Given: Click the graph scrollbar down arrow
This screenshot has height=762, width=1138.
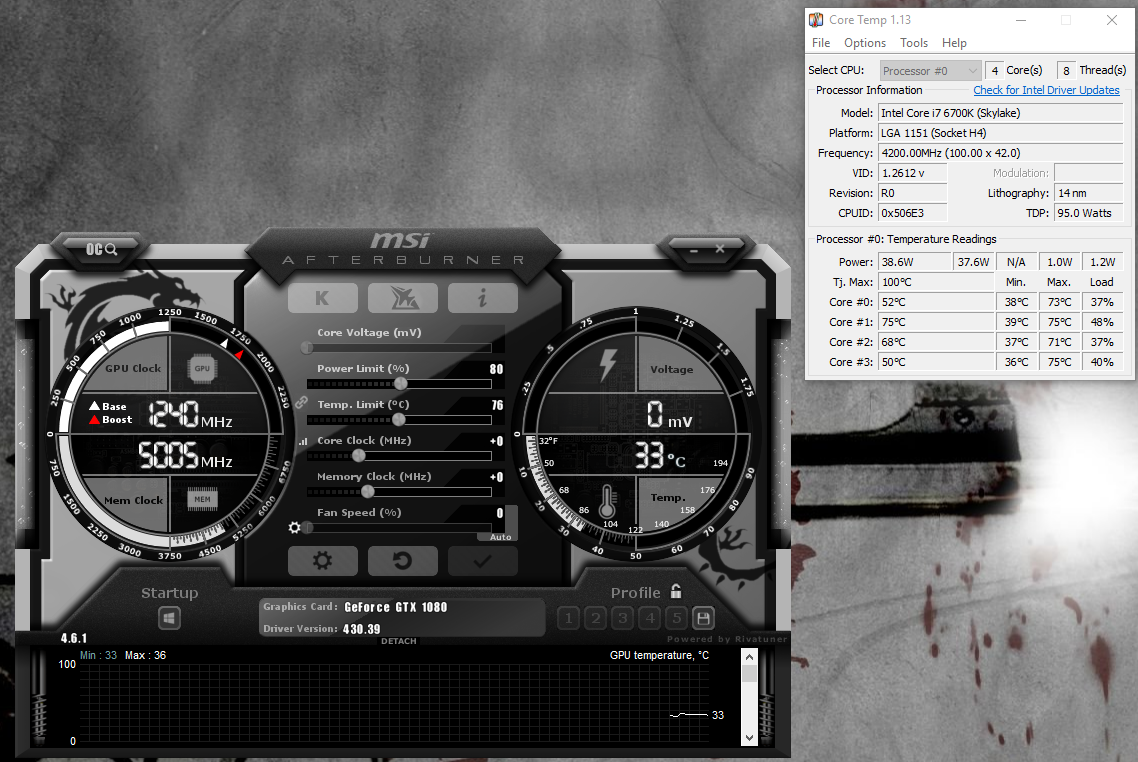Looking at the screenshot, I should tap(749, 737).
